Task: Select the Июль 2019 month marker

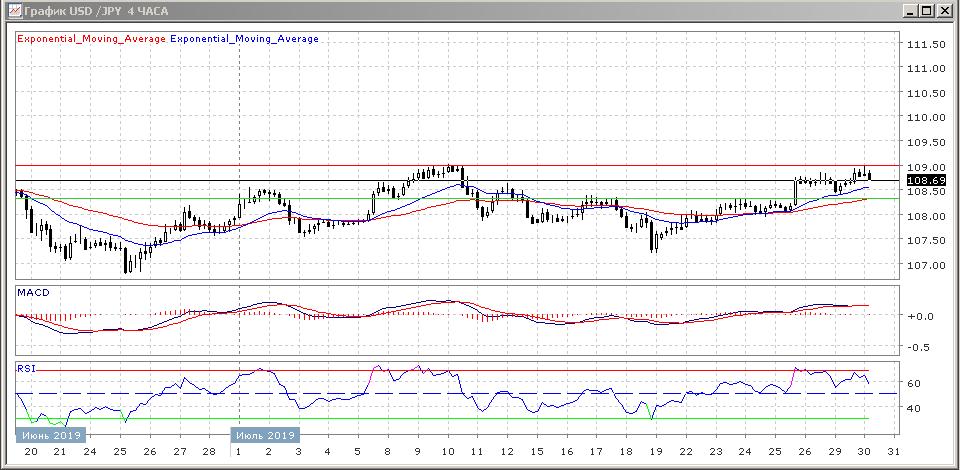Action: click(x=266, y=435)
